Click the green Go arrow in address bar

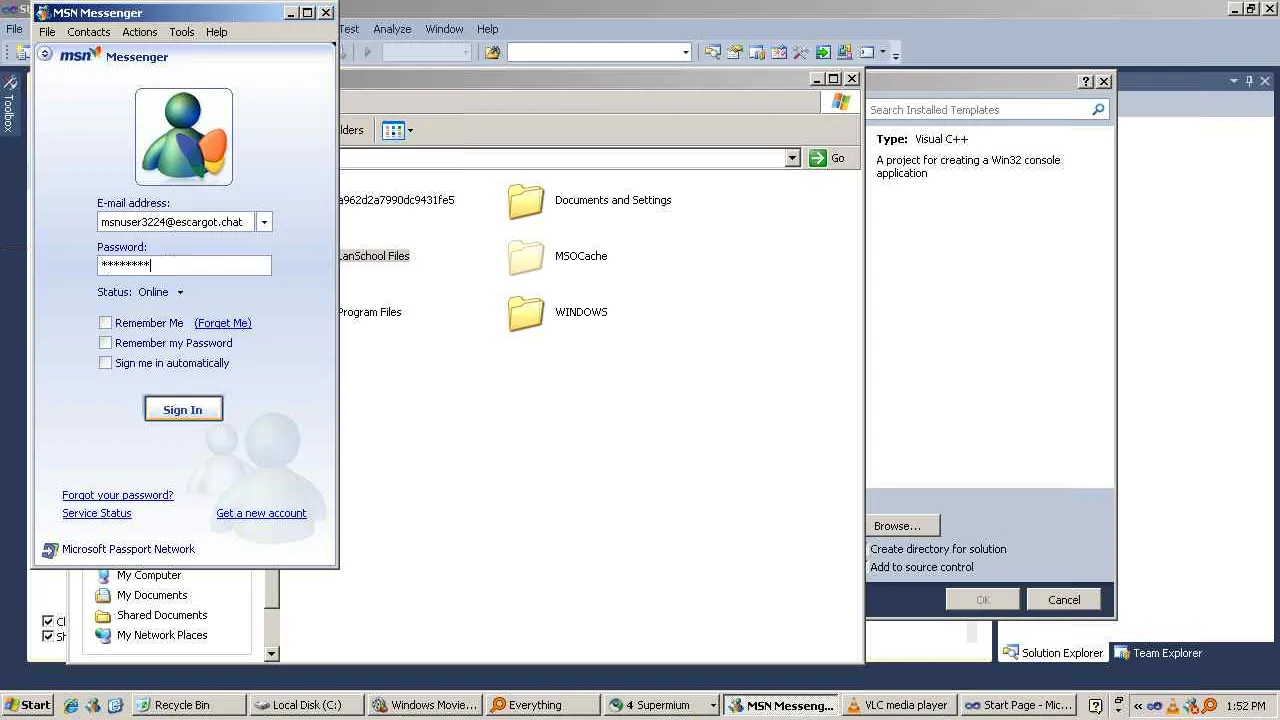(x=818, y=158)
